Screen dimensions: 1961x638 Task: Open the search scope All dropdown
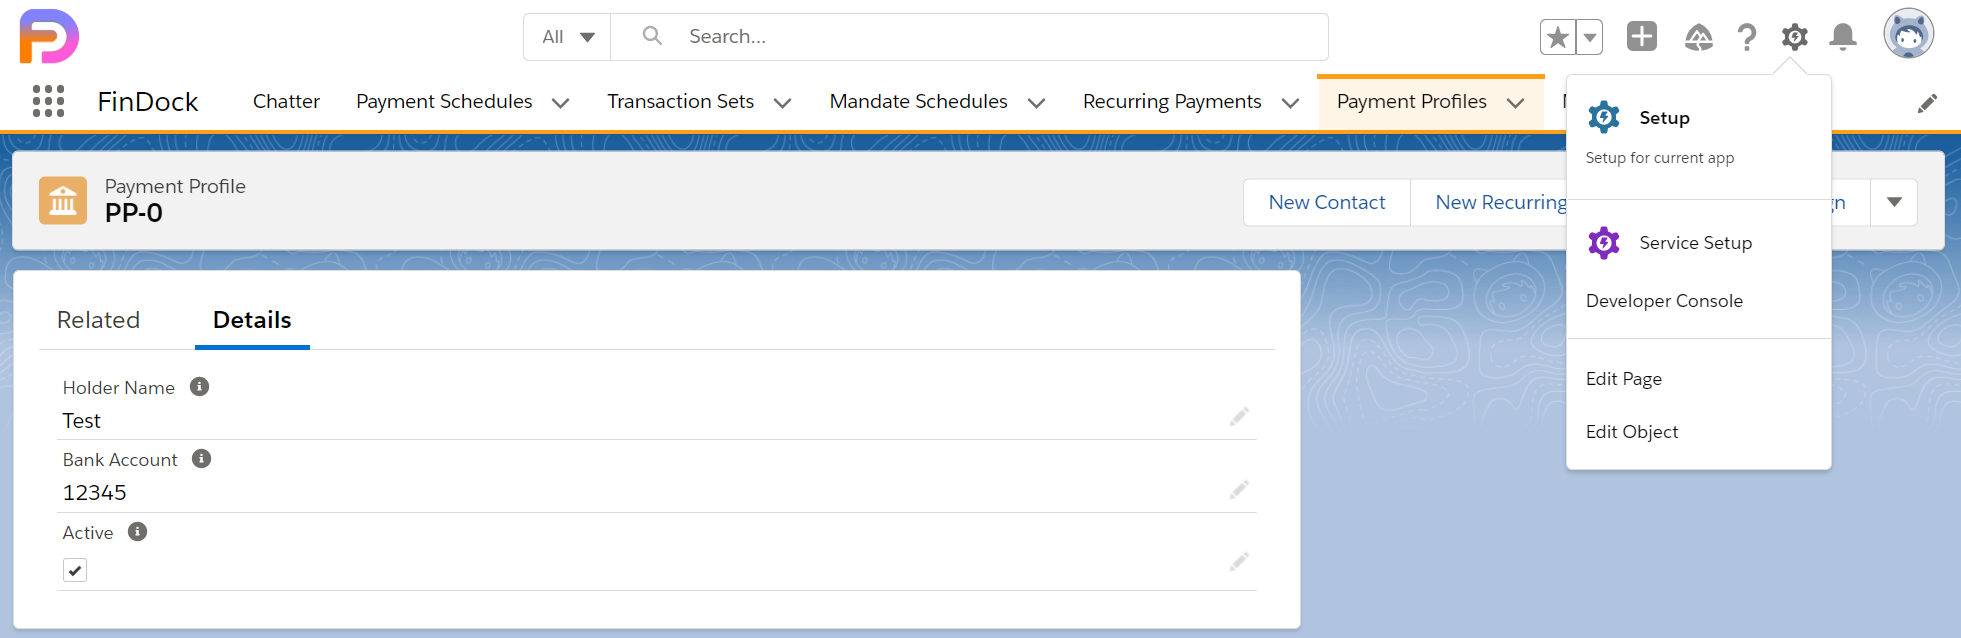566,35
